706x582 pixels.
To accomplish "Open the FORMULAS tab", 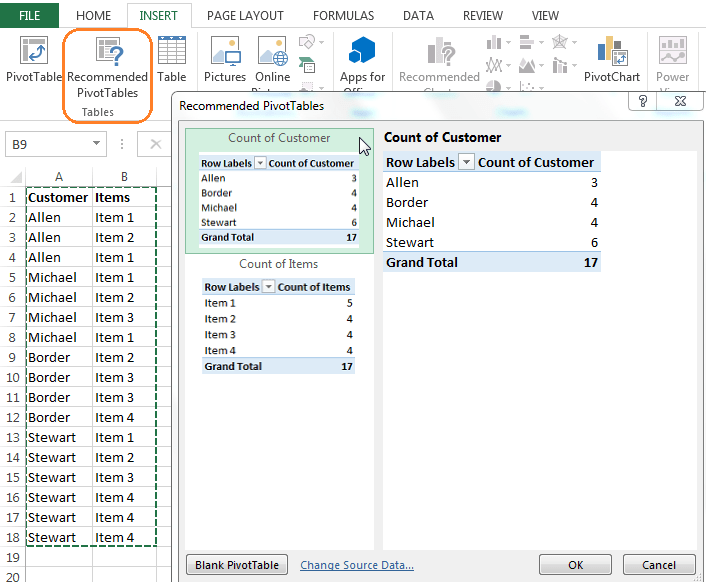I will pyautogui.click(x=344, y=16).
